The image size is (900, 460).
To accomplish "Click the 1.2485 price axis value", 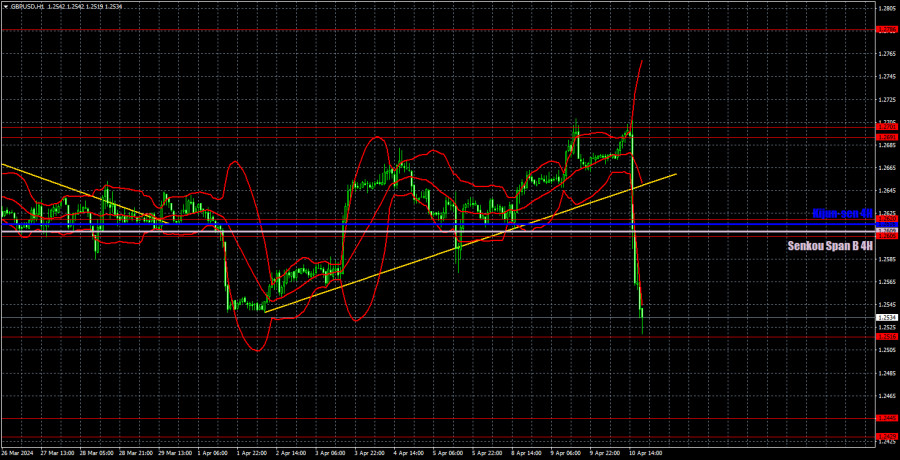I will (885, 373).
